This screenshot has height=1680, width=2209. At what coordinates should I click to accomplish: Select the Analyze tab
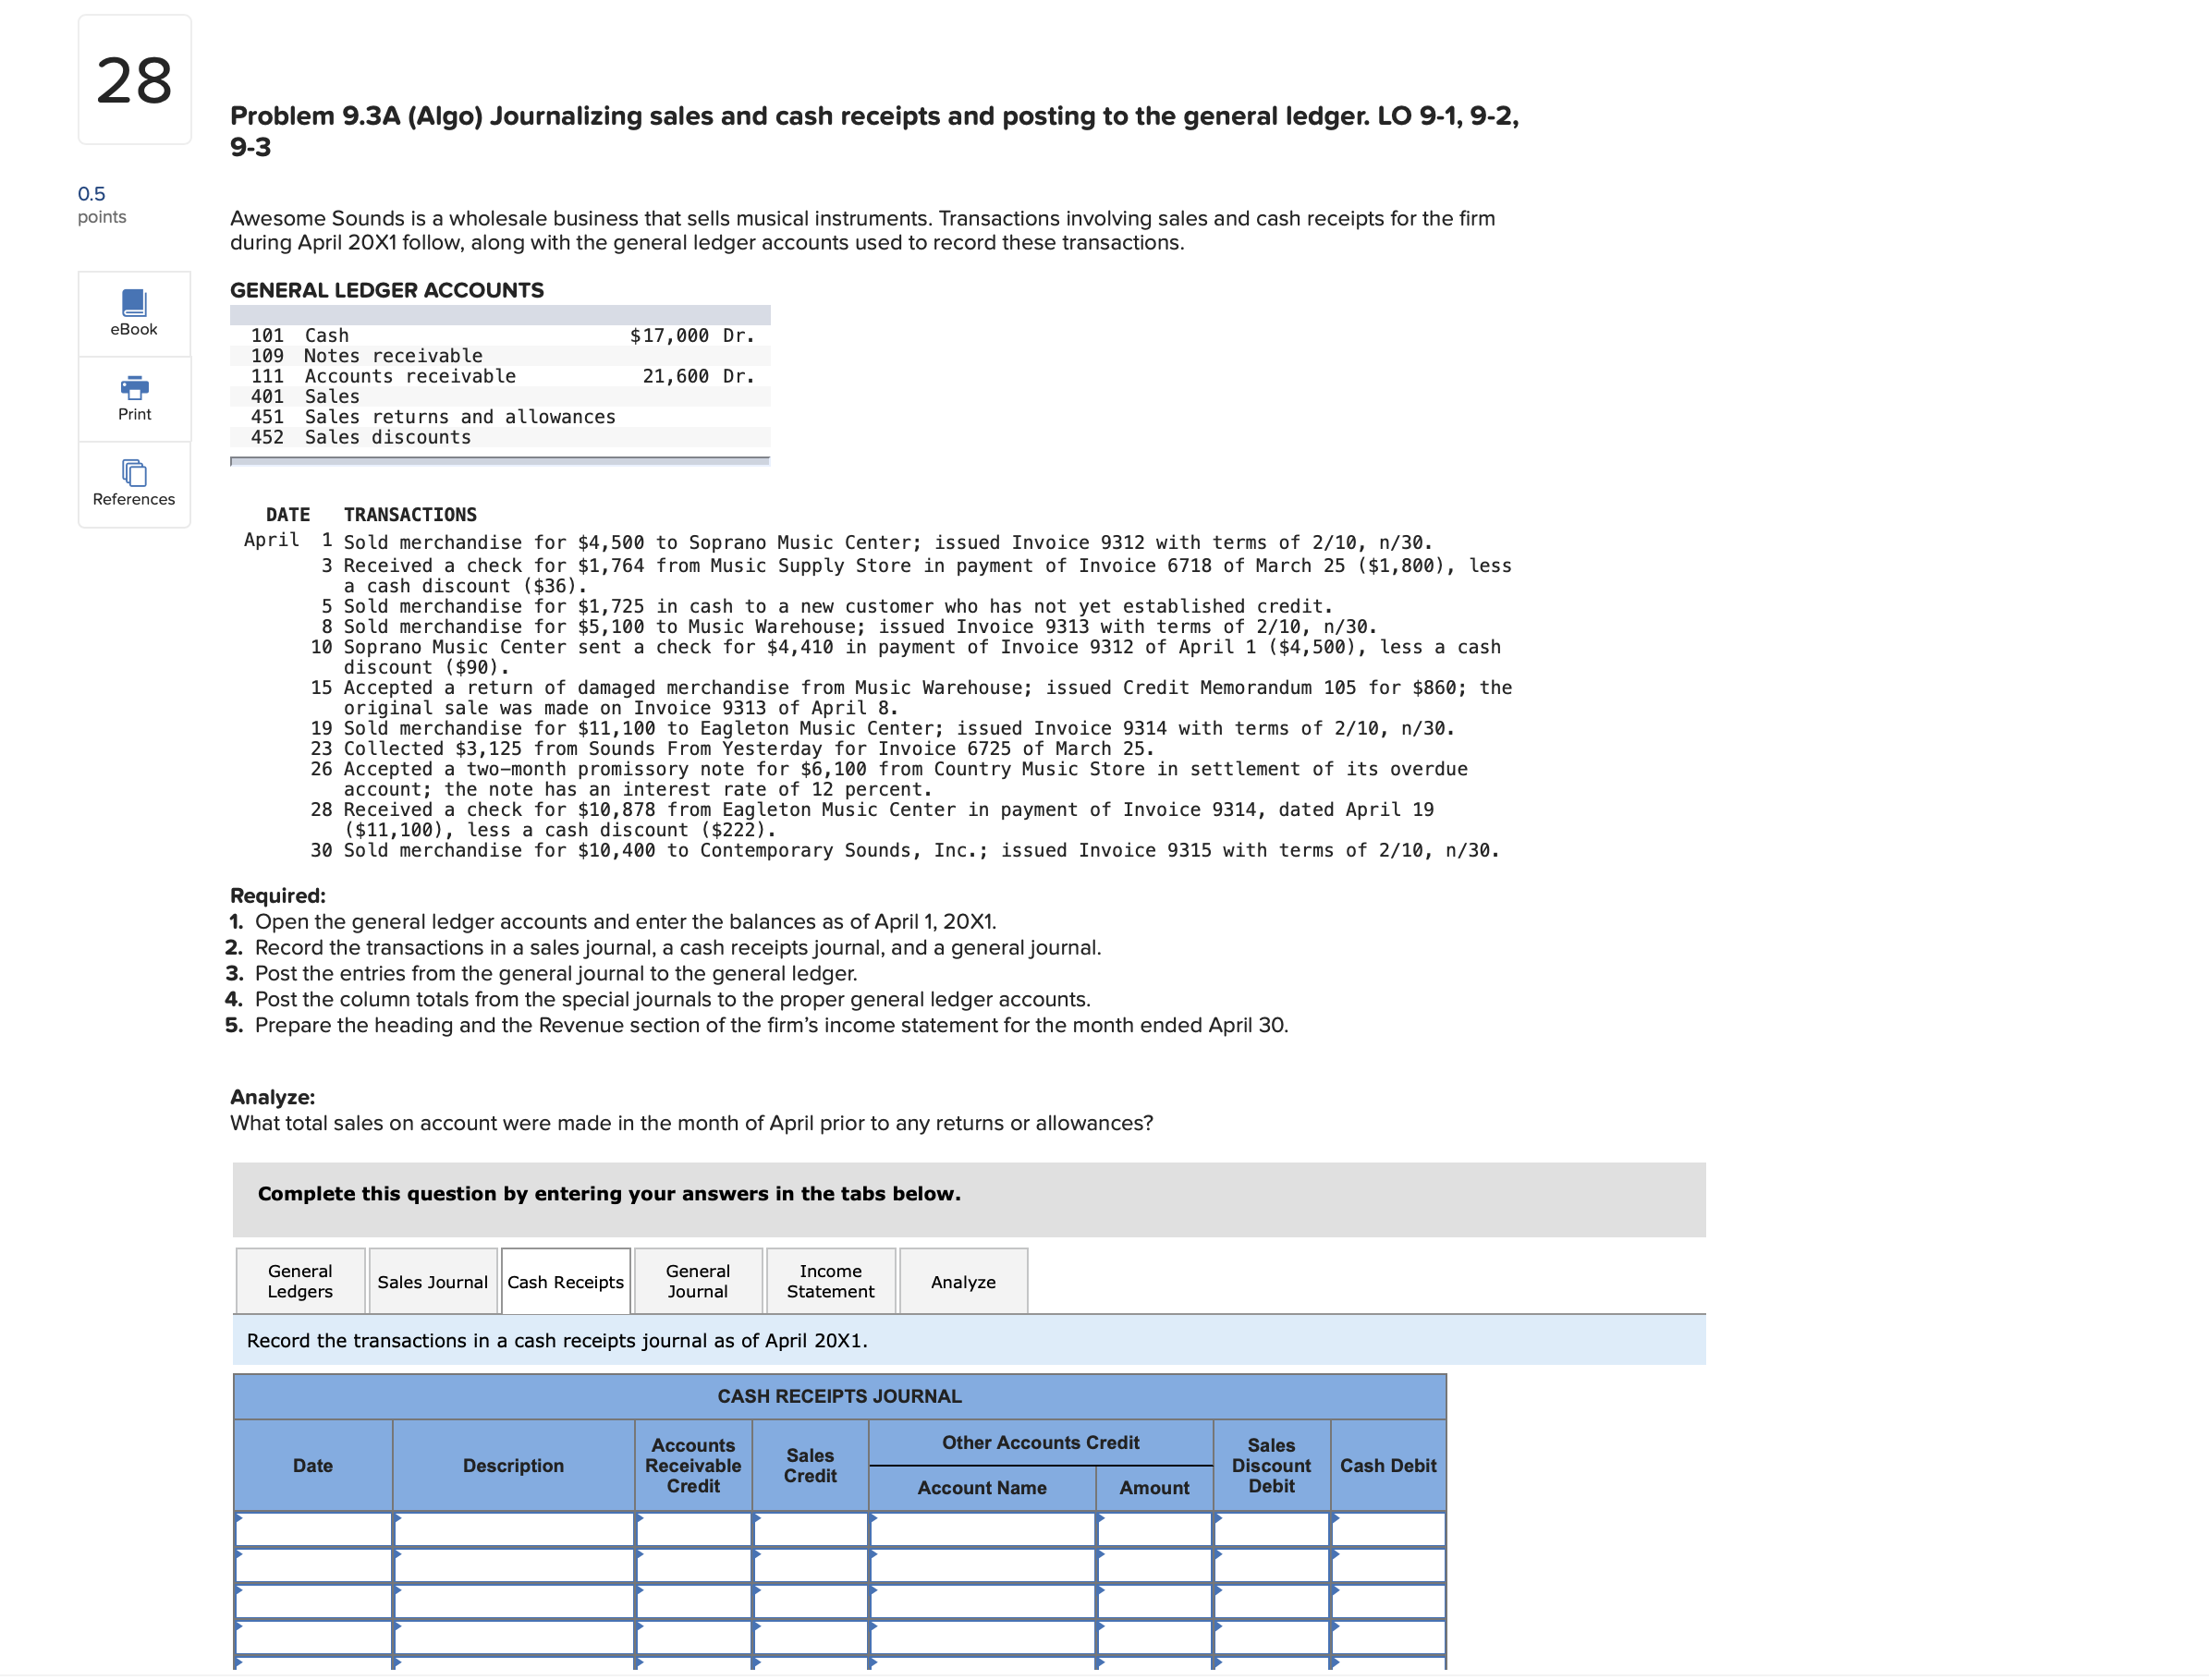point(962,1281)
